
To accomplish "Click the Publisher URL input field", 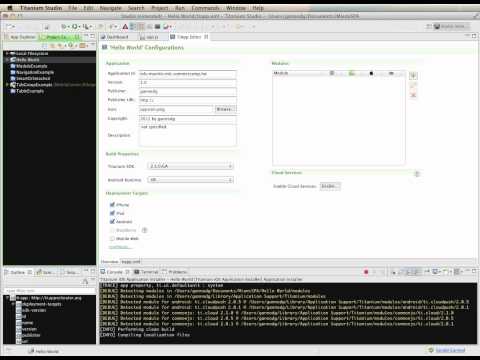I will [x=188, y=100].
